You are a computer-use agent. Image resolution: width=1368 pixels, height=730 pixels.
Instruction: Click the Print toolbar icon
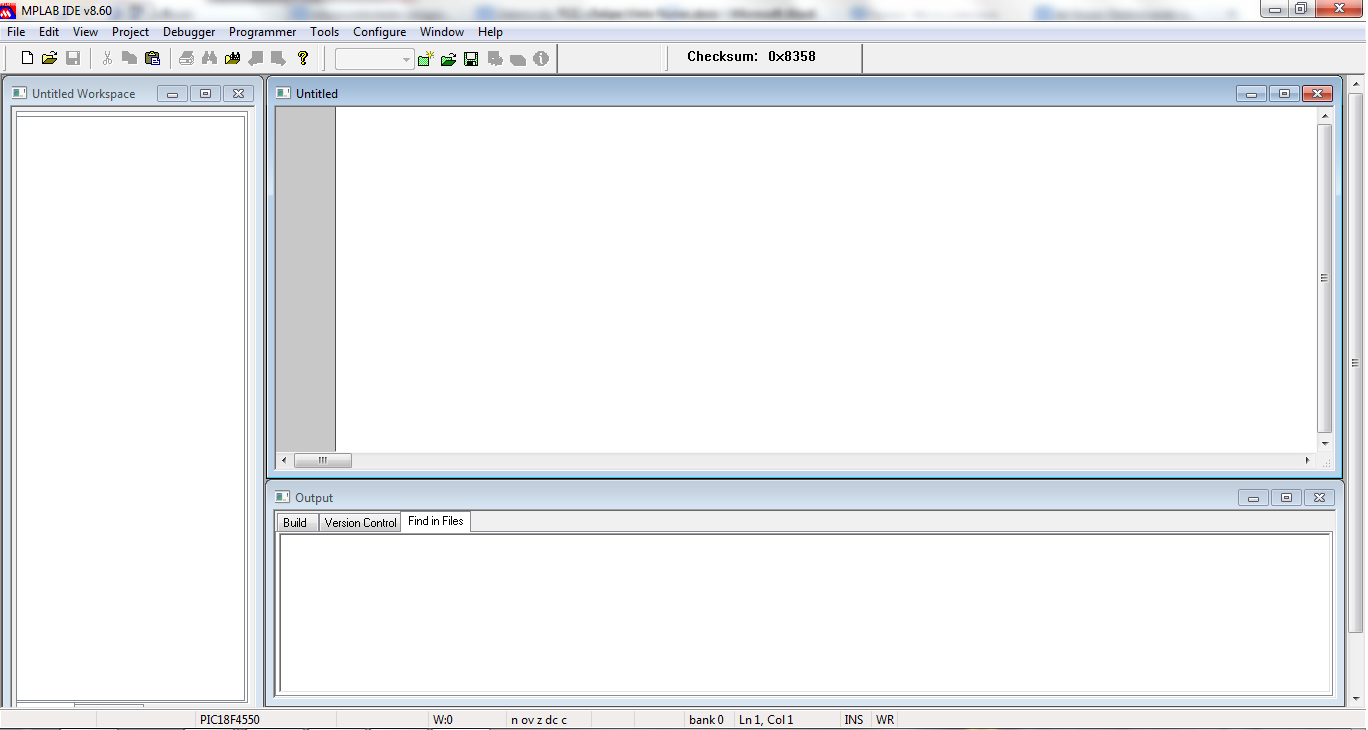pos(187,59)
